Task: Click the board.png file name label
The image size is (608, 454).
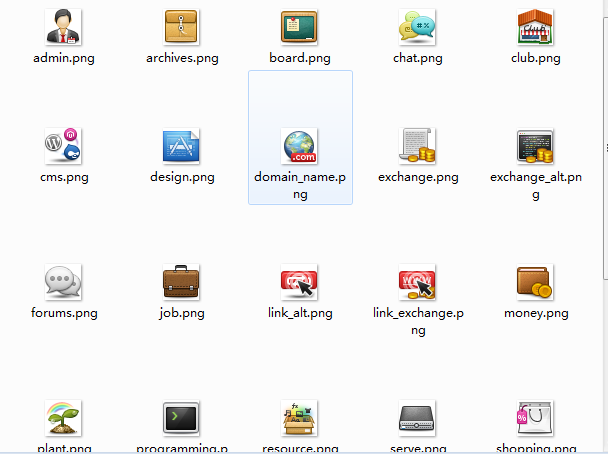Action: pos(300,58)
